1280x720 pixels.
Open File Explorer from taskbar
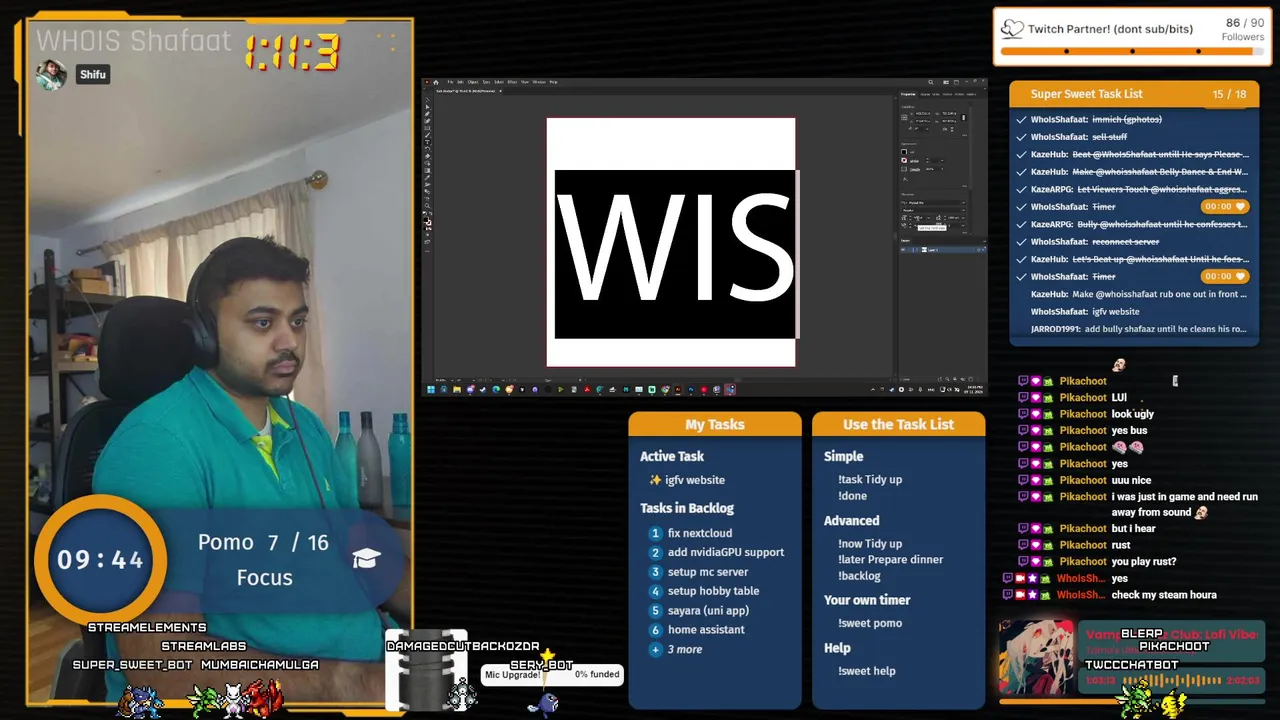pyautogui.click(x=457, y=390)
